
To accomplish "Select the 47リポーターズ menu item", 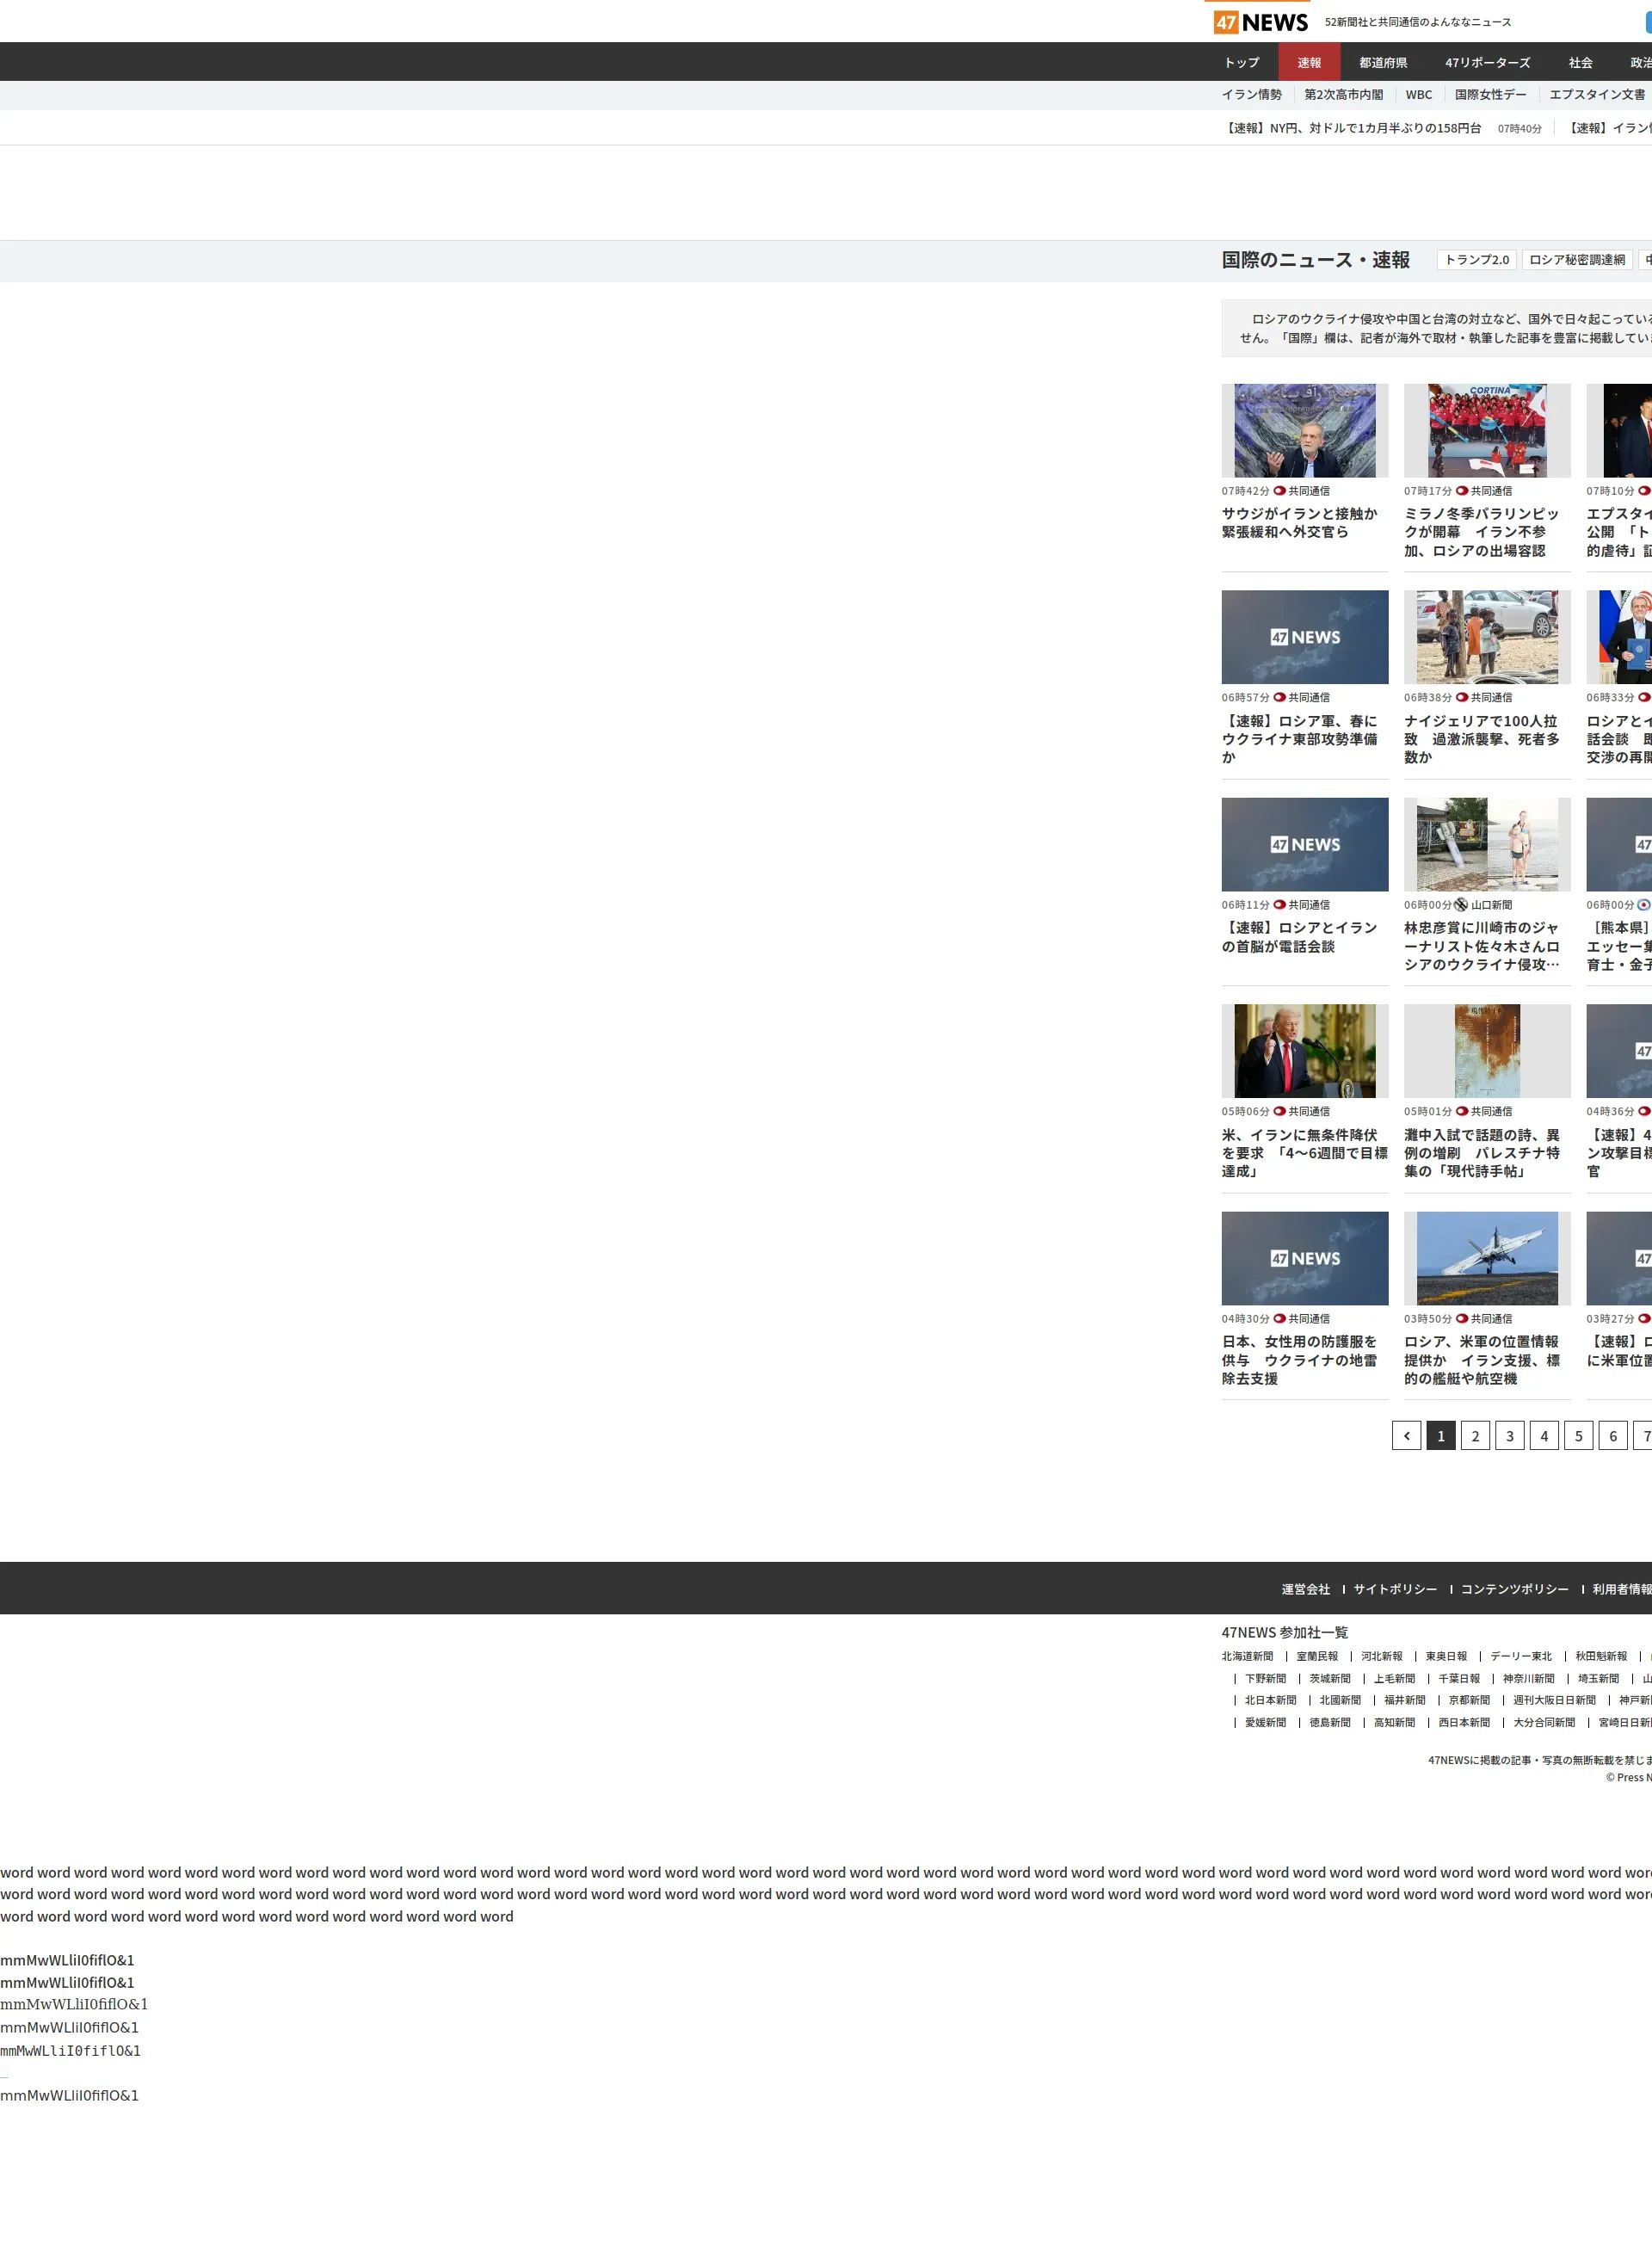I will tap(1486, 62).
